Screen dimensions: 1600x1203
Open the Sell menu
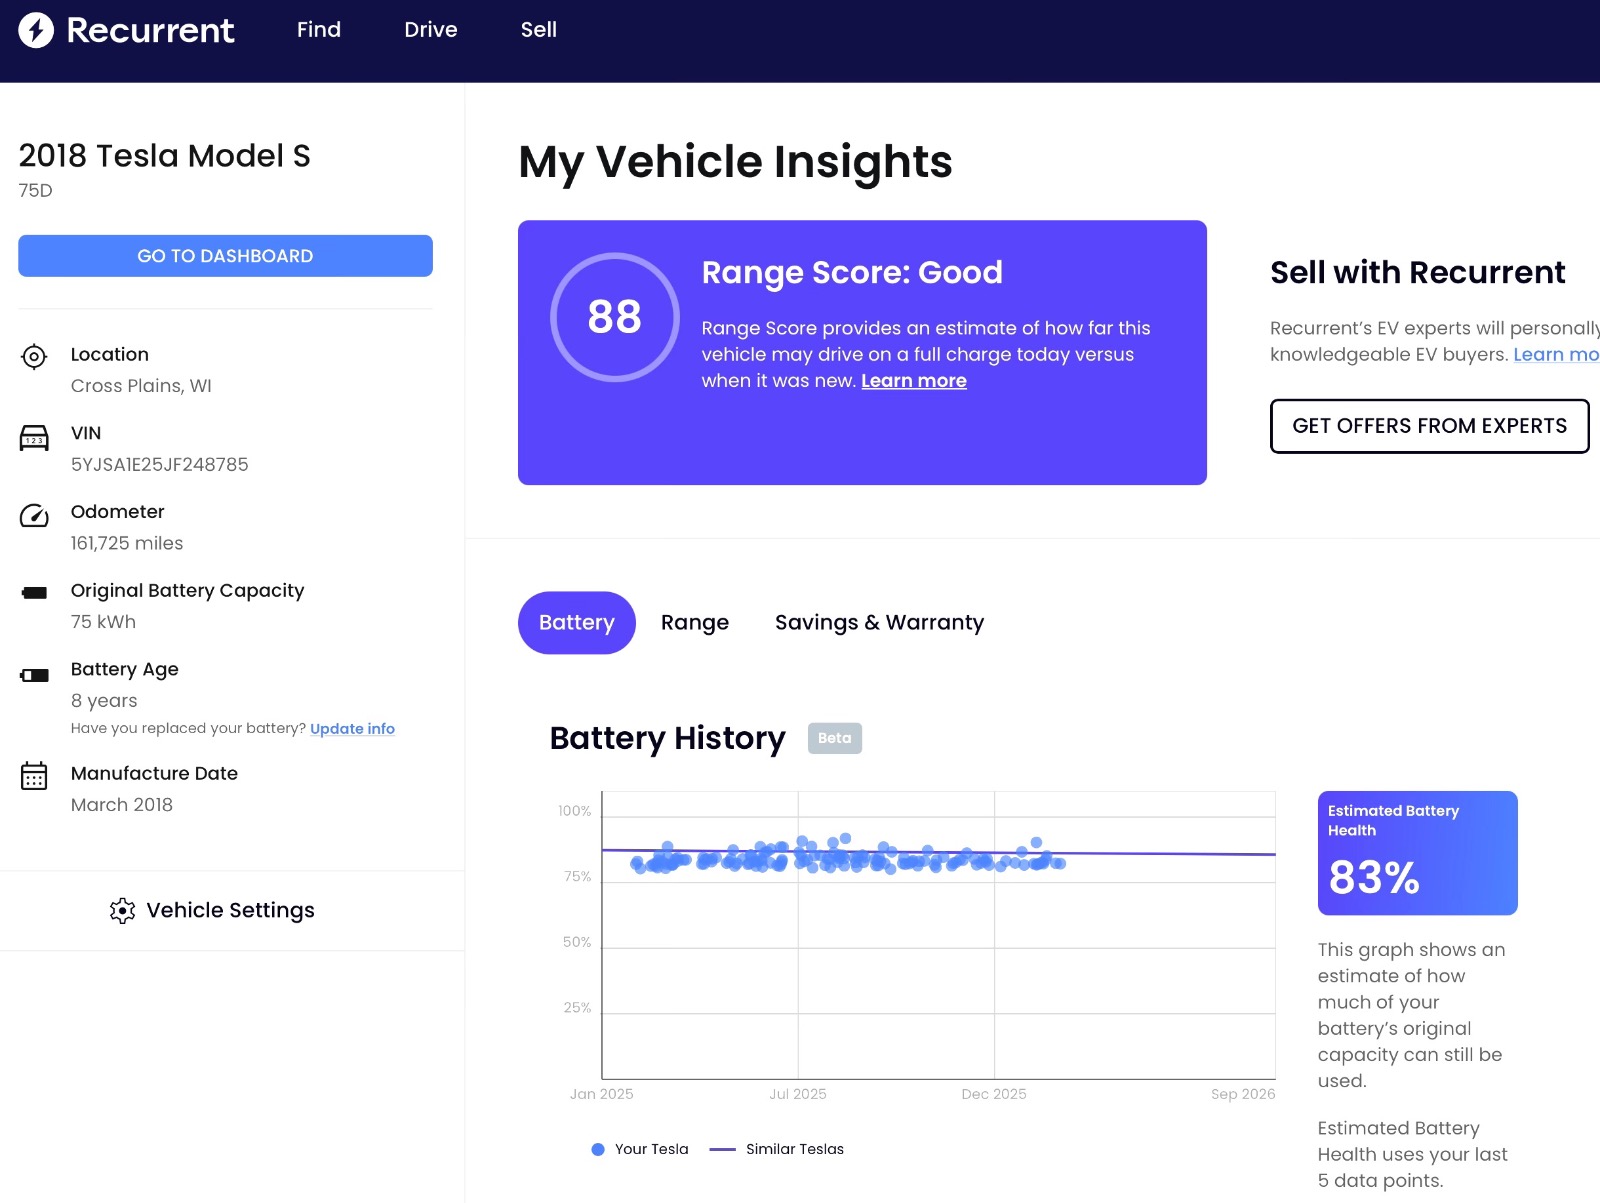click(538, 30)
